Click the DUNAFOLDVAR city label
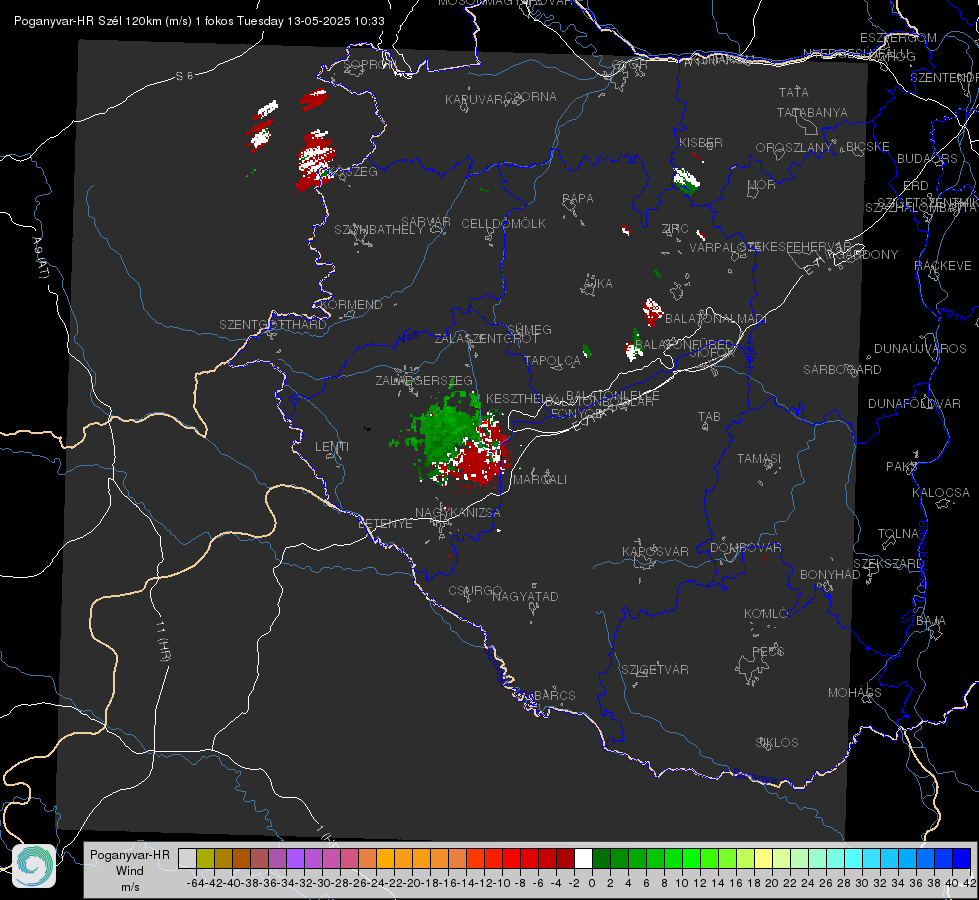Image resolution: width=979 pixels, height=900 pixels. pyautogui.click(x=914, y=403)
